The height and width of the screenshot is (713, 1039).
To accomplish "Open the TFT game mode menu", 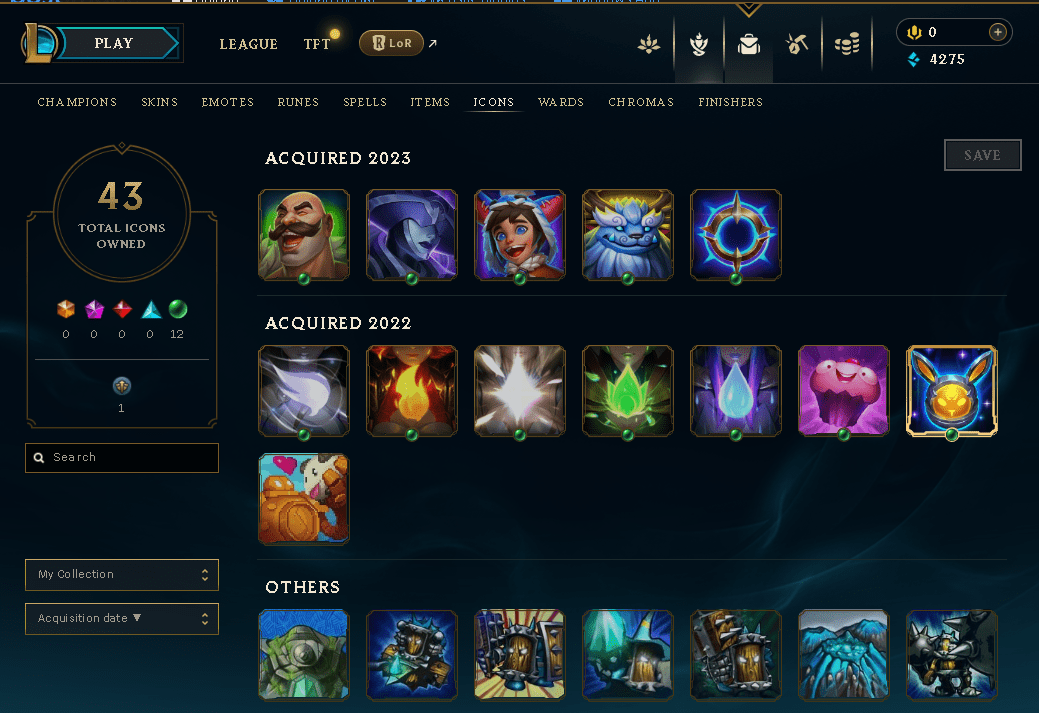I will 317,44.
